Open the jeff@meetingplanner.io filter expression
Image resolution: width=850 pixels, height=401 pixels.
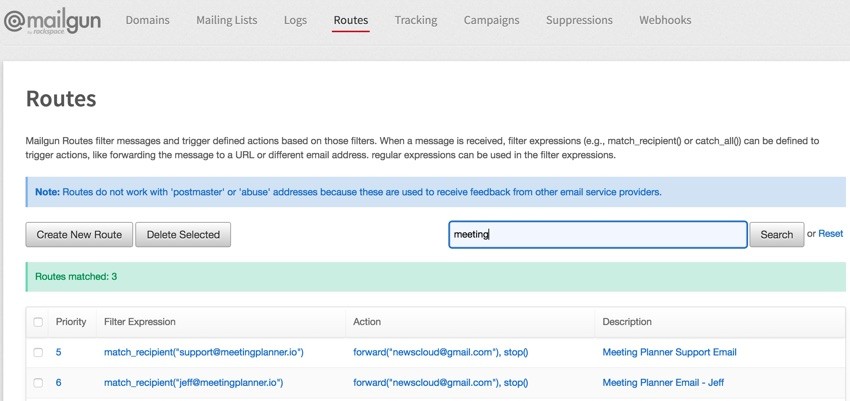pos(194,383)
